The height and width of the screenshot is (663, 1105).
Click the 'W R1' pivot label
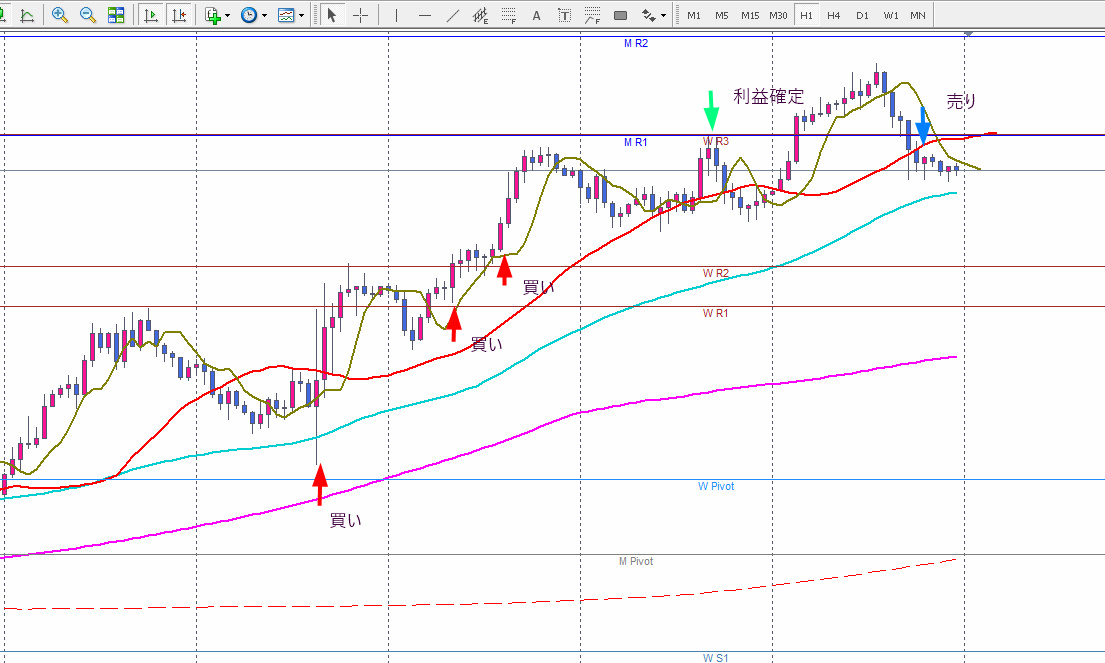[x=715, y=313]
